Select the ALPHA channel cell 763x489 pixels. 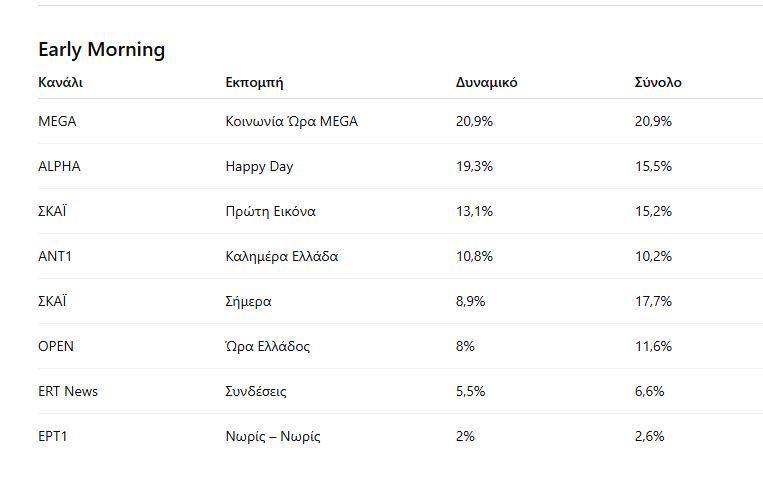pyautogui.click(x=59, y=166)
